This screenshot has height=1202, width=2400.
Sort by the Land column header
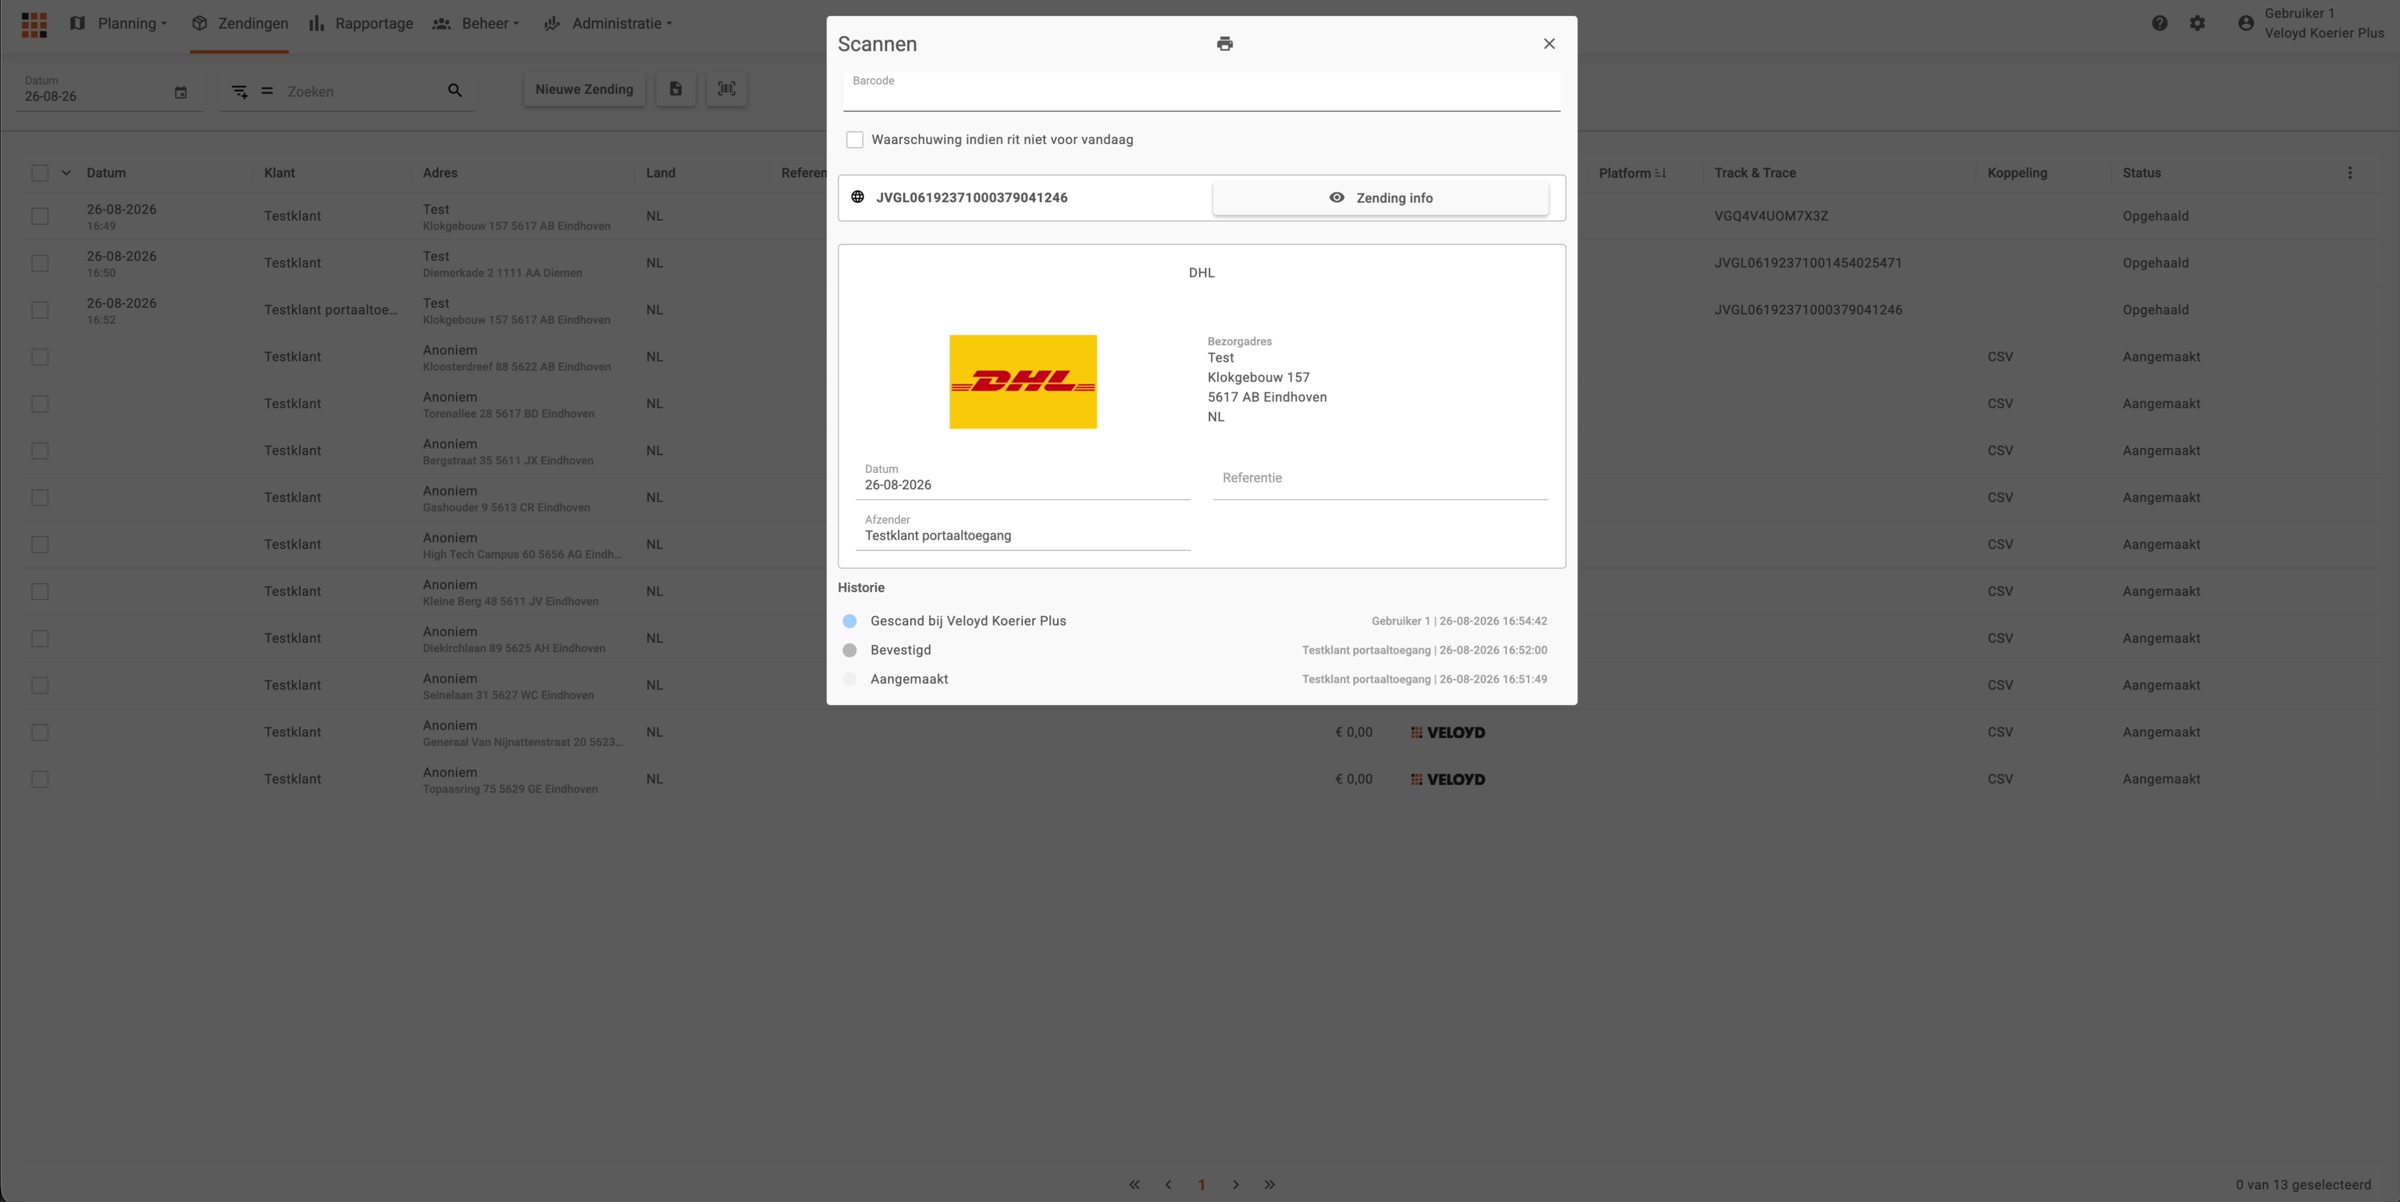pyautogui.click(x=661, y=173)
